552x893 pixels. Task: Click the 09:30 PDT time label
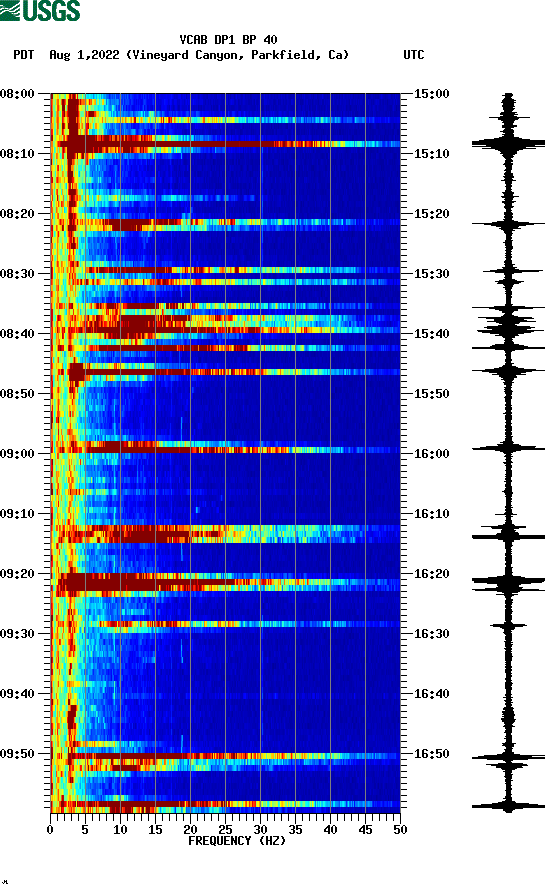(x=17, y=633)
